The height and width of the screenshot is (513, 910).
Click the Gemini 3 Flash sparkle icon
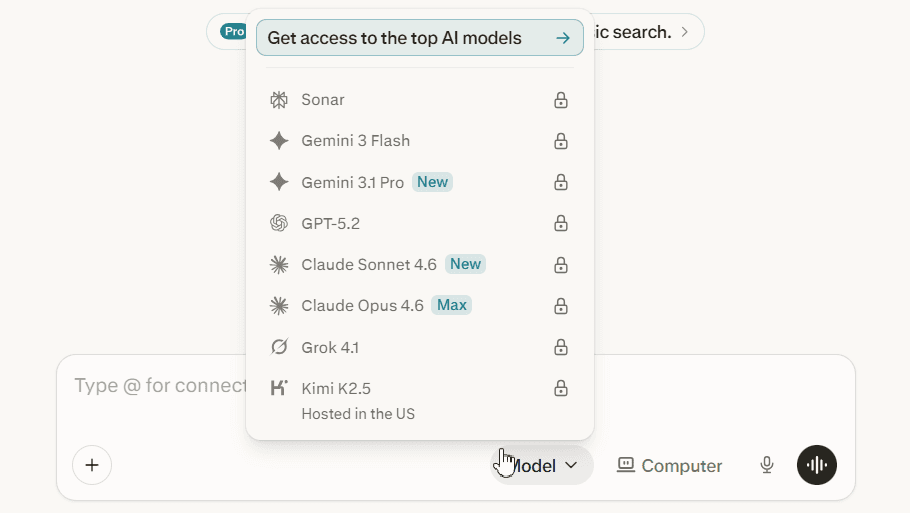click(279, 141)
